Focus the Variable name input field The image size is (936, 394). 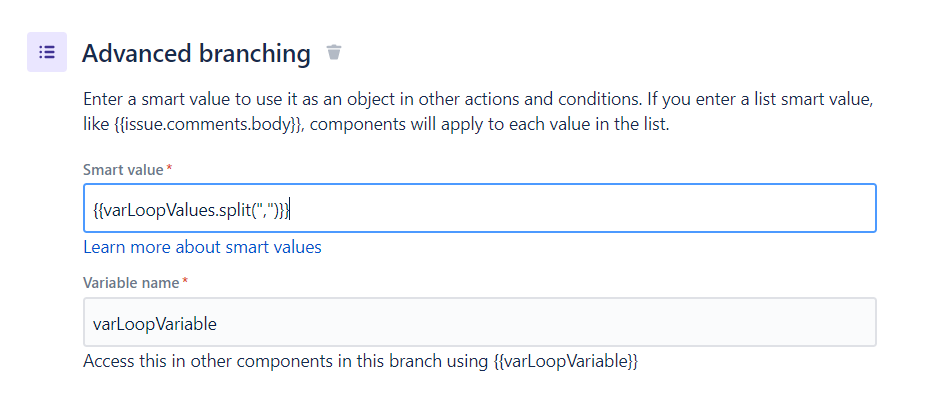coord(479,322)
